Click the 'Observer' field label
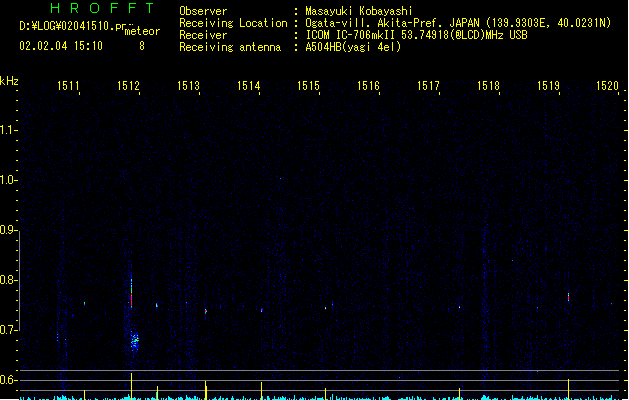The height and width of the screenshot is (400, 629). point(203,11)
